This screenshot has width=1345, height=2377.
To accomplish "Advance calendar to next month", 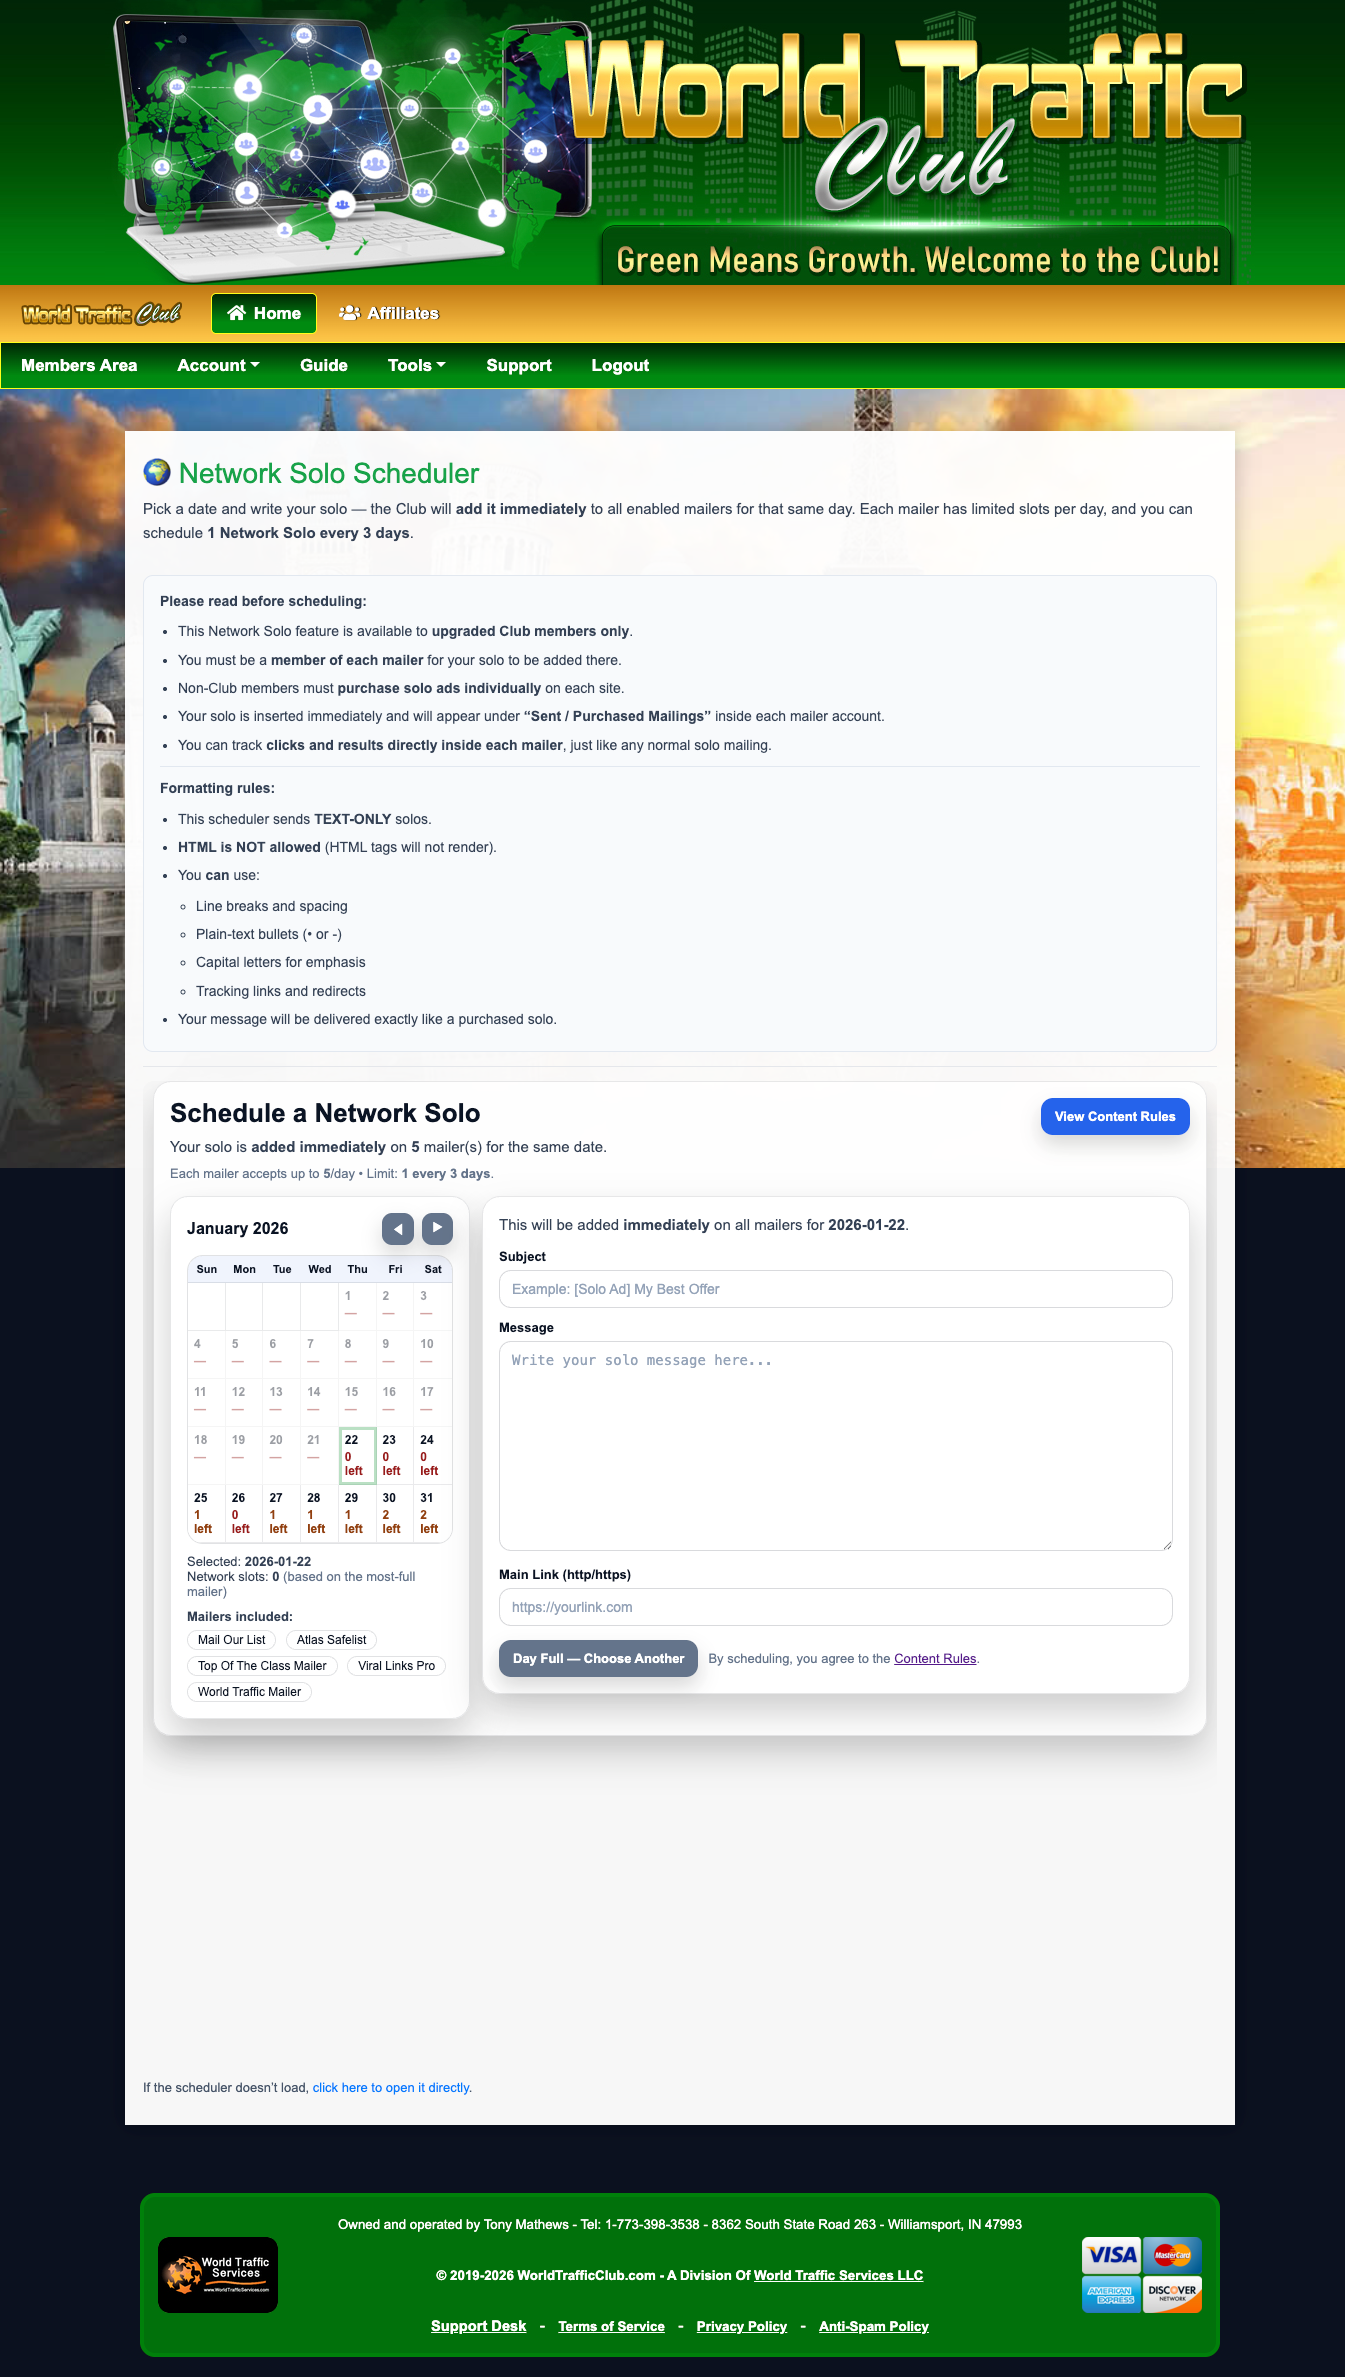I will click(437, 1228).
